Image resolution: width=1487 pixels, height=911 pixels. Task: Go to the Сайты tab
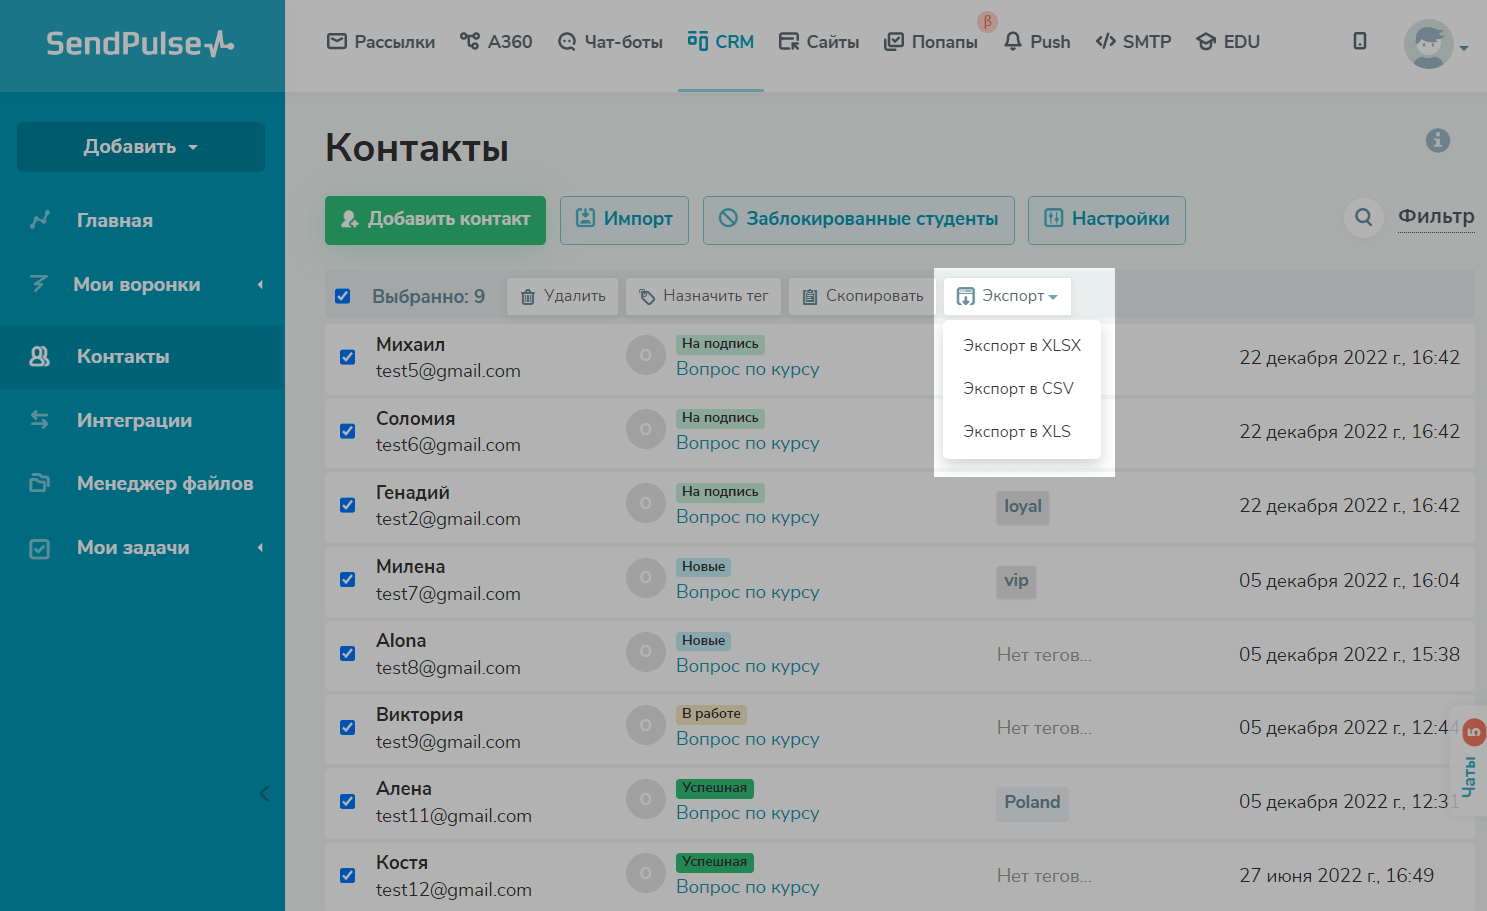click(819, 42)
